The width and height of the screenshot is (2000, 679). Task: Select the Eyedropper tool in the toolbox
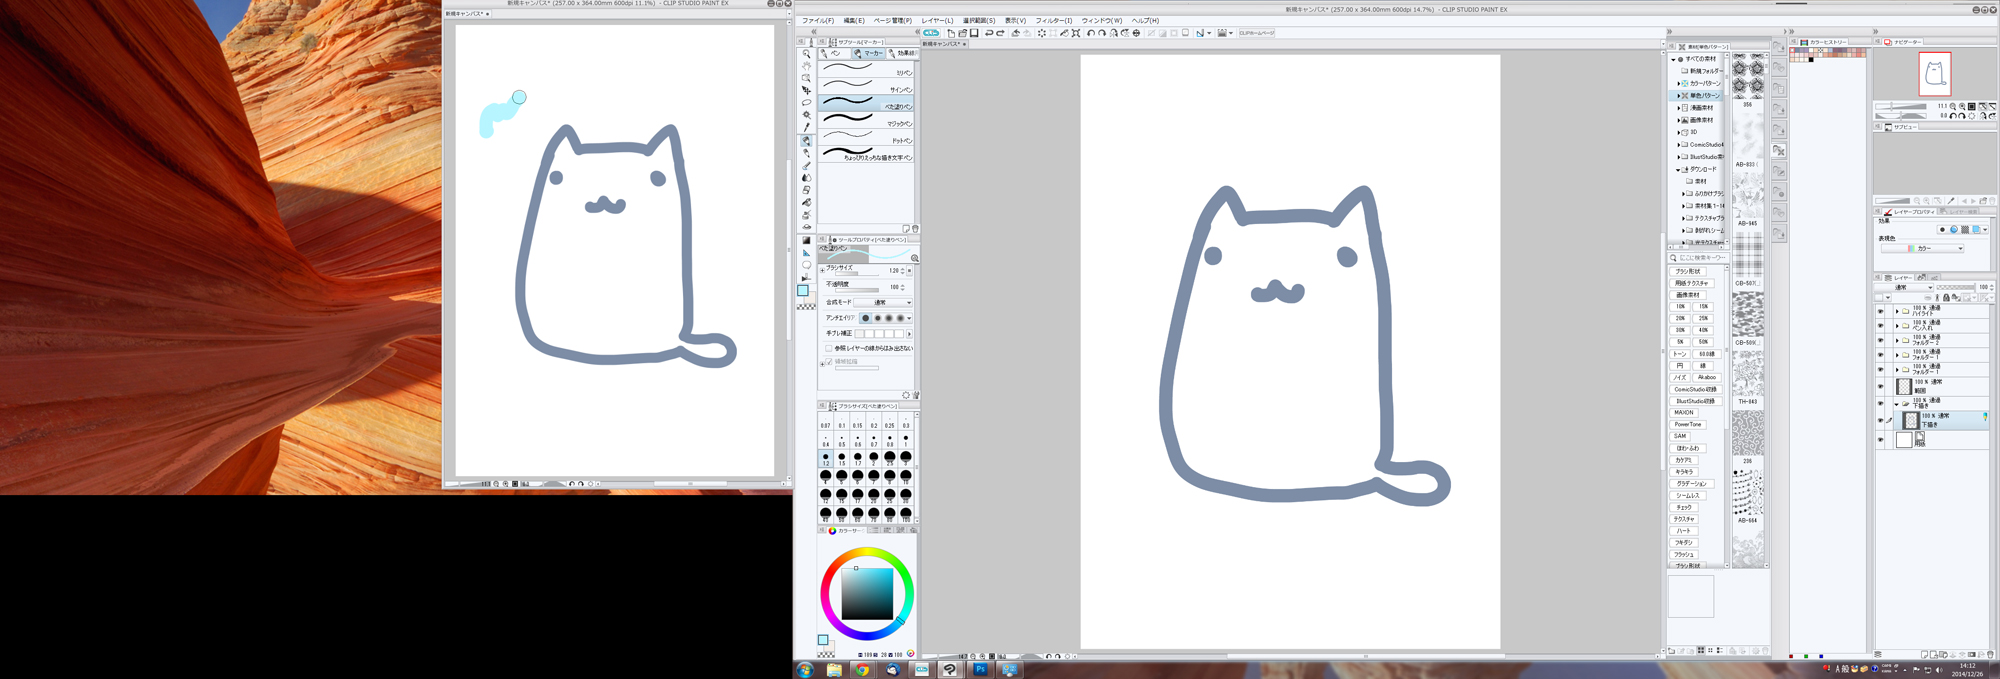[806, 128]
